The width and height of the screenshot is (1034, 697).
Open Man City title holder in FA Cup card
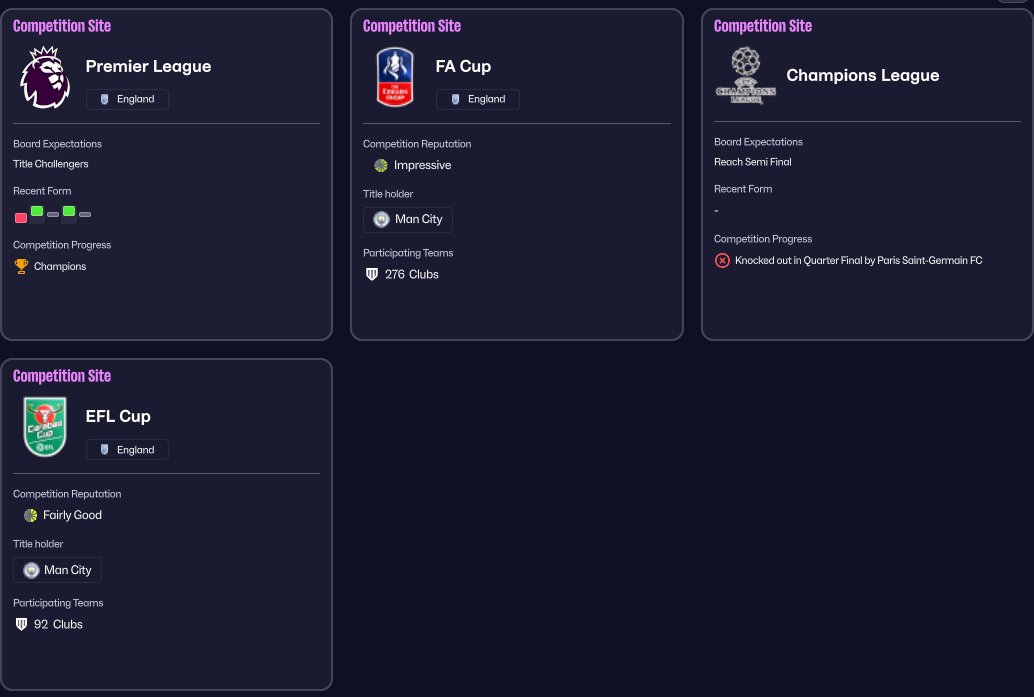click(408, 220)
